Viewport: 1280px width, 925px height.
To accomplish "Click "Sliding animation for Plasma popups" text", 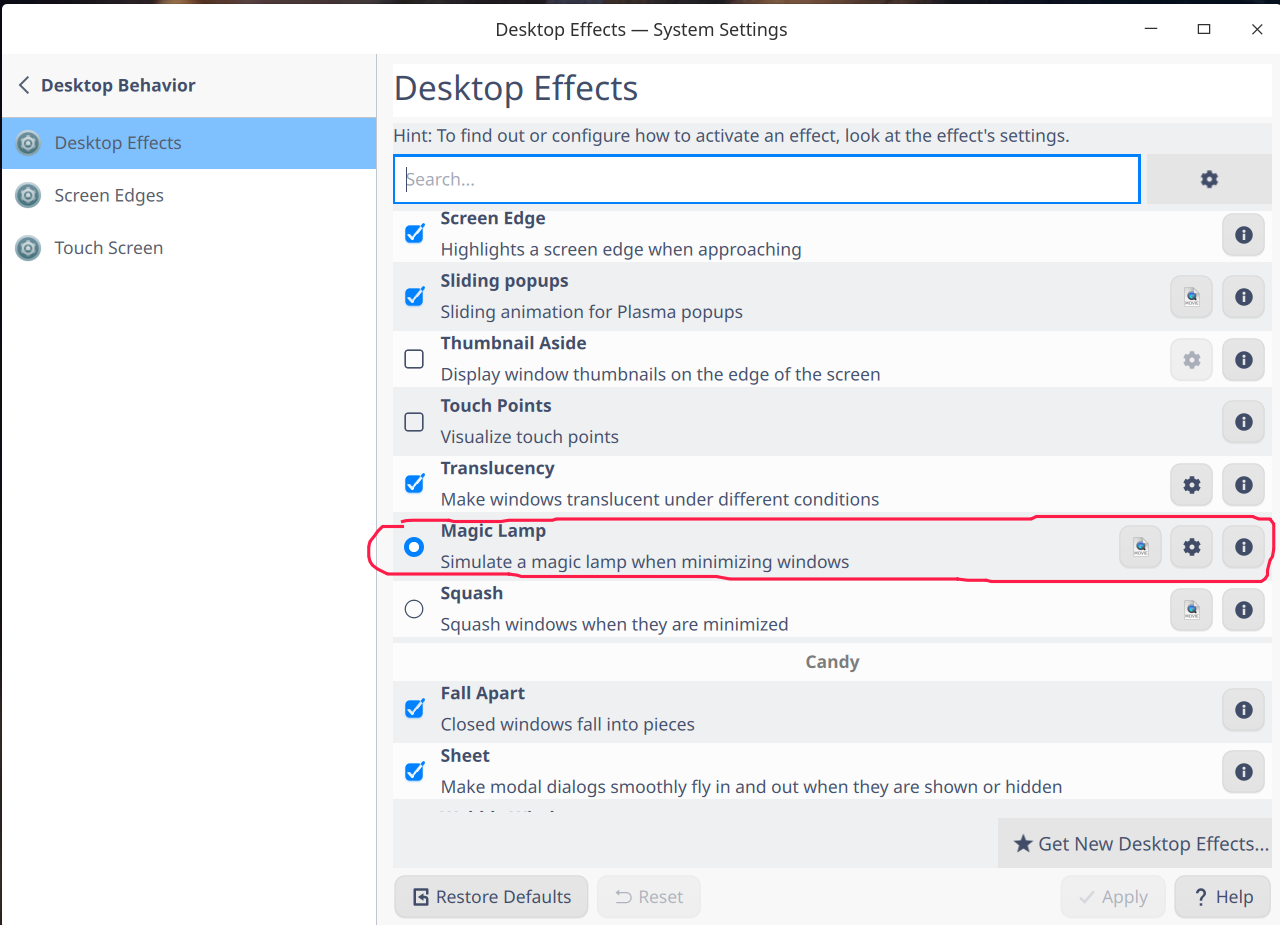I will 591,312.
